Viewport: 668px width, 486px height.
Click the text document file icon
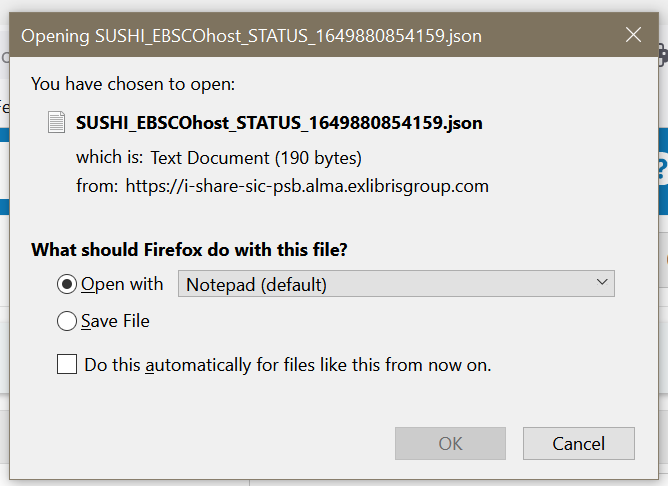(x=56, y=122)
